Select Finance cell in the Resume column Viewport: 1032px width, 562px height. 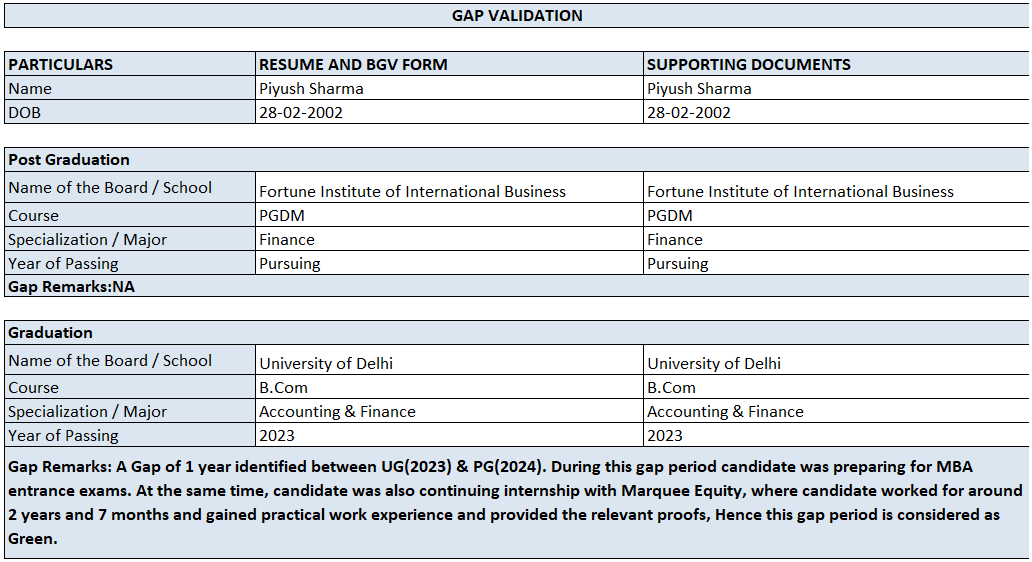click(x=287, y=239)
